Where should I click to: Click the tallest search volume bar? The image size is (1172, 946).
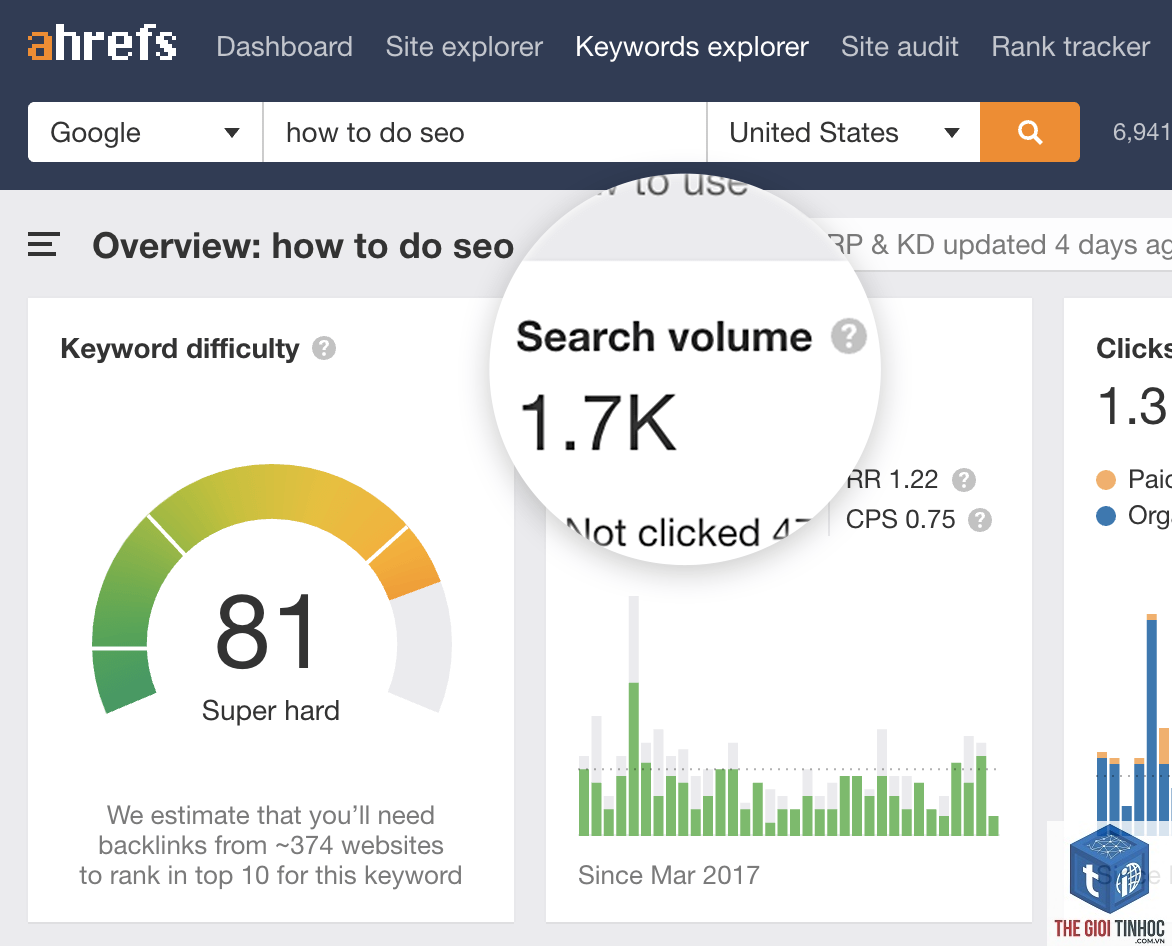[x=634, y=716]
